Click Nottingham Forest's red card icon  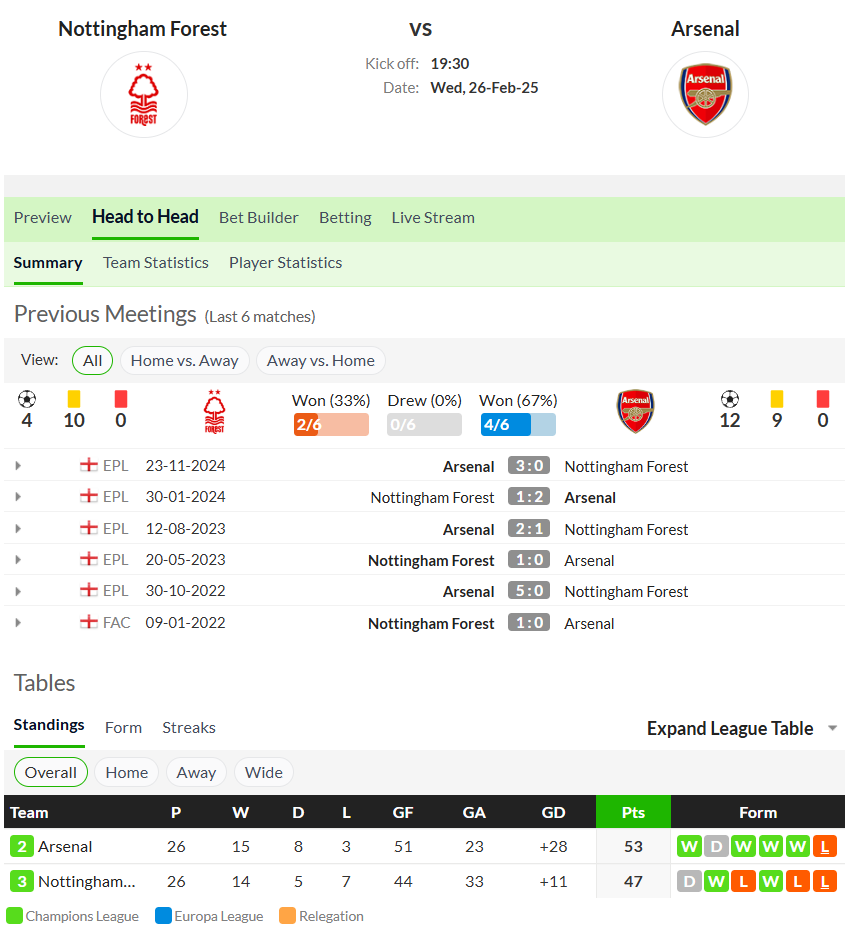point(121,399)
